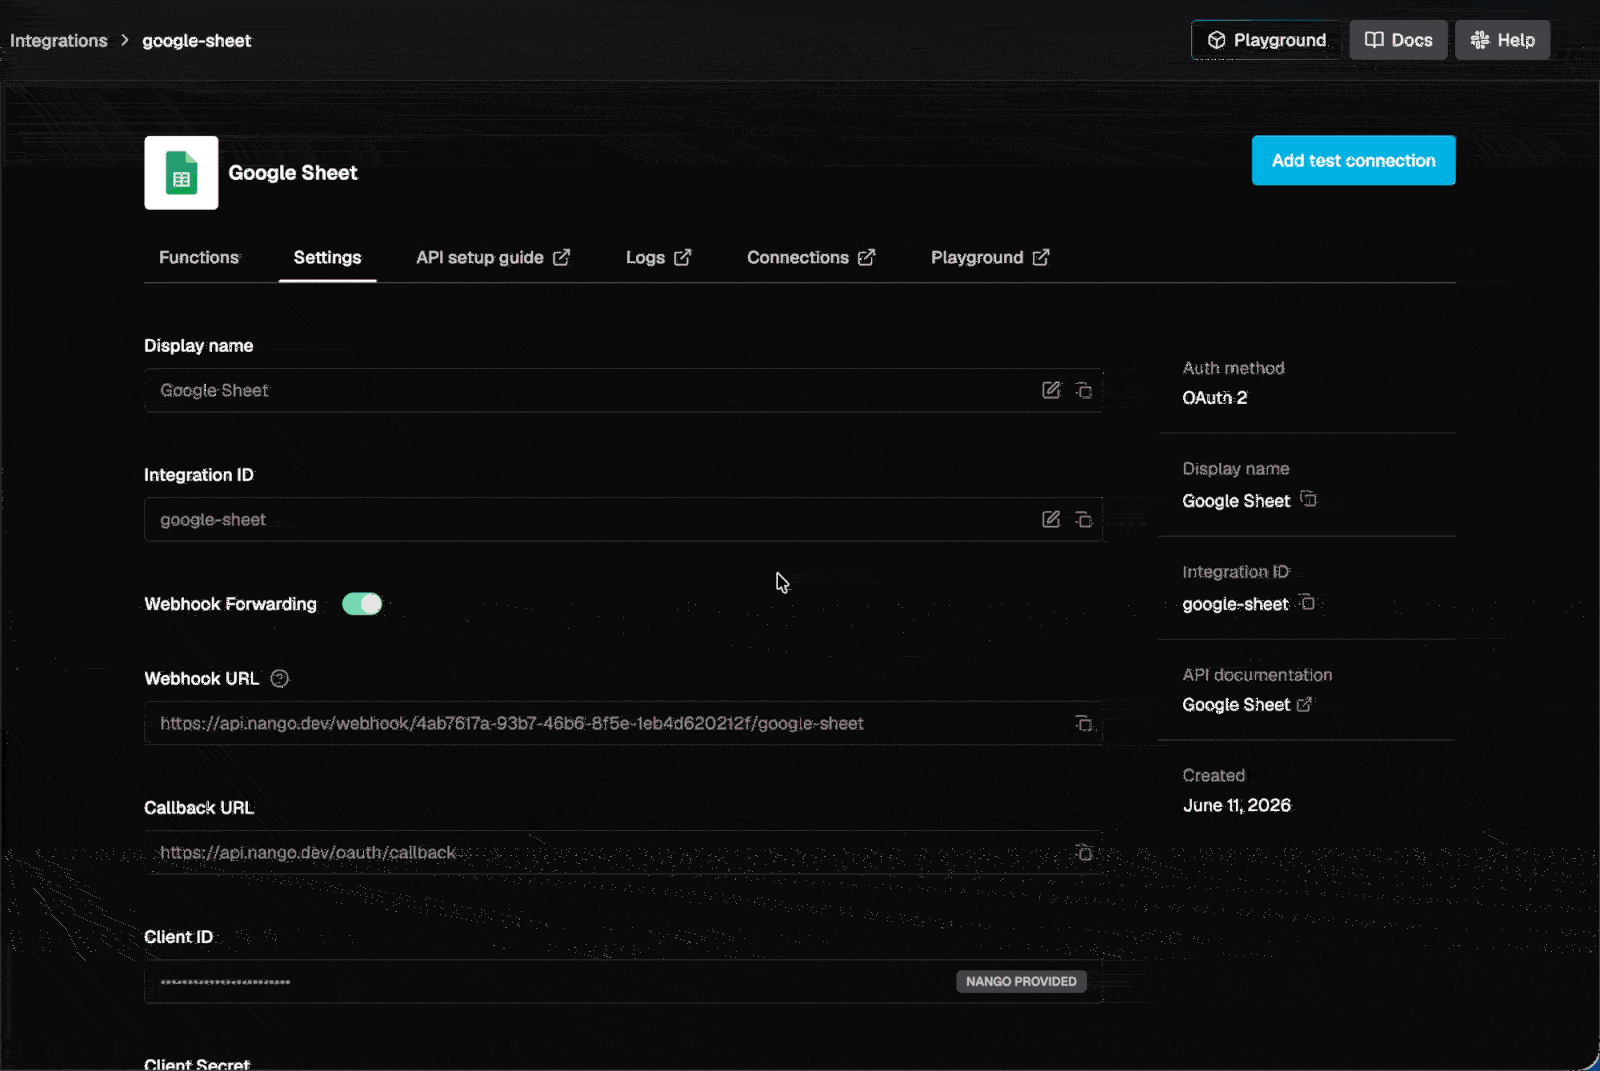Click the OAuth 2 auth method value

[x=1214, y=398]
